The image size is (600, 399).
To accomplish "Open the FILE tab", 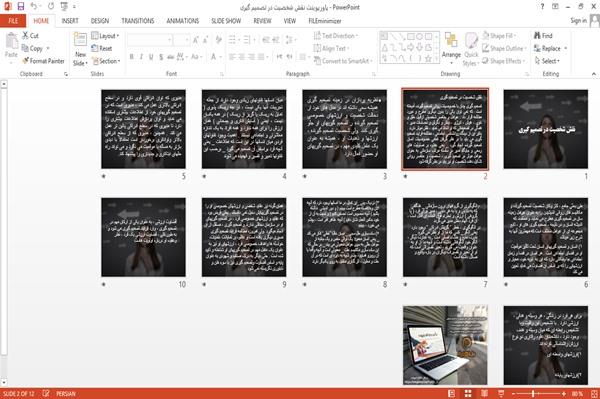I will [x=13, y=21].
